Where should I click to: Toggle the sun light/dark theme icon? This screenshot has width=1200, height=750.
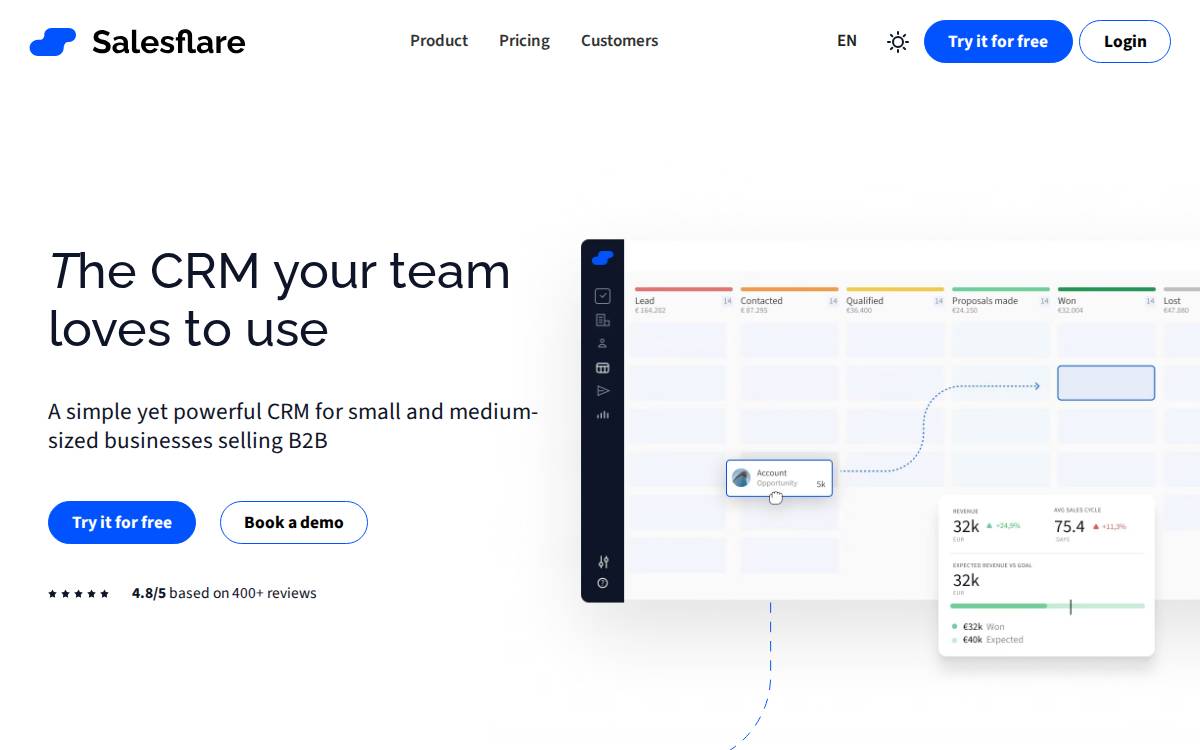pos(898,42)
